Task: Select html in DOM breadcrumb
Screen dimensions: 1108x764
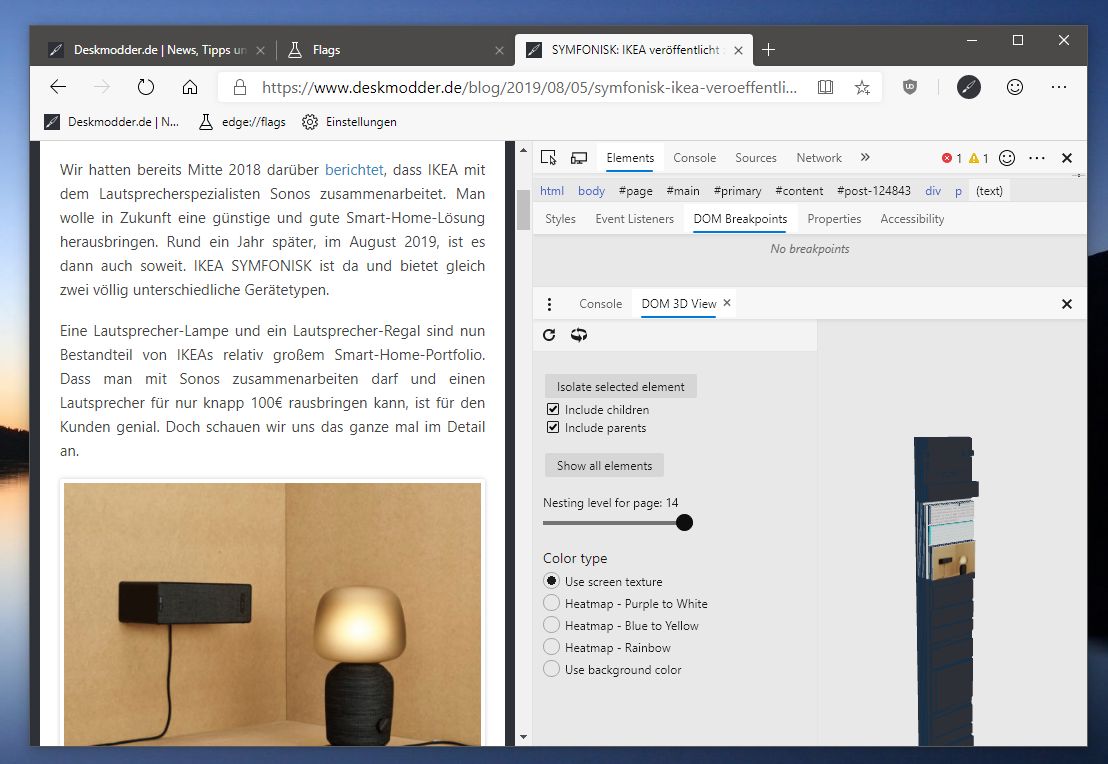Action: point(552,191)
